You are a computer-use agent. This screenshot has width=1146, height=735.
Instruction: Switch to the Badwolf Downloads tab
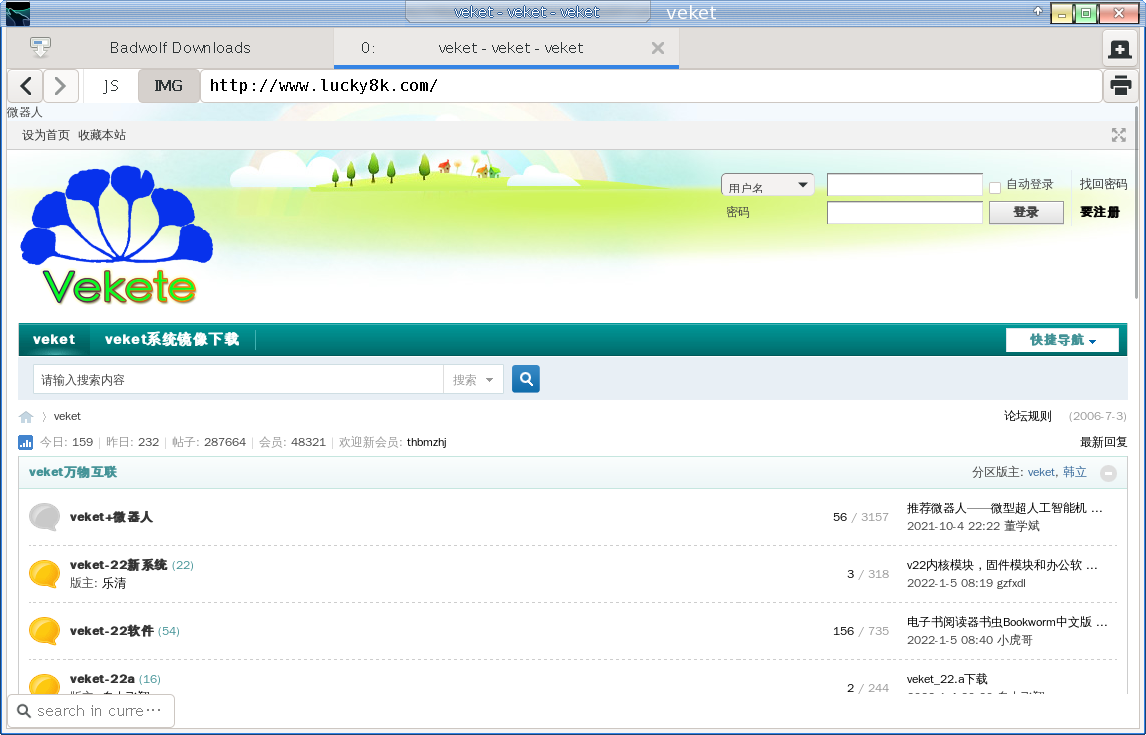tap(180, 48)
